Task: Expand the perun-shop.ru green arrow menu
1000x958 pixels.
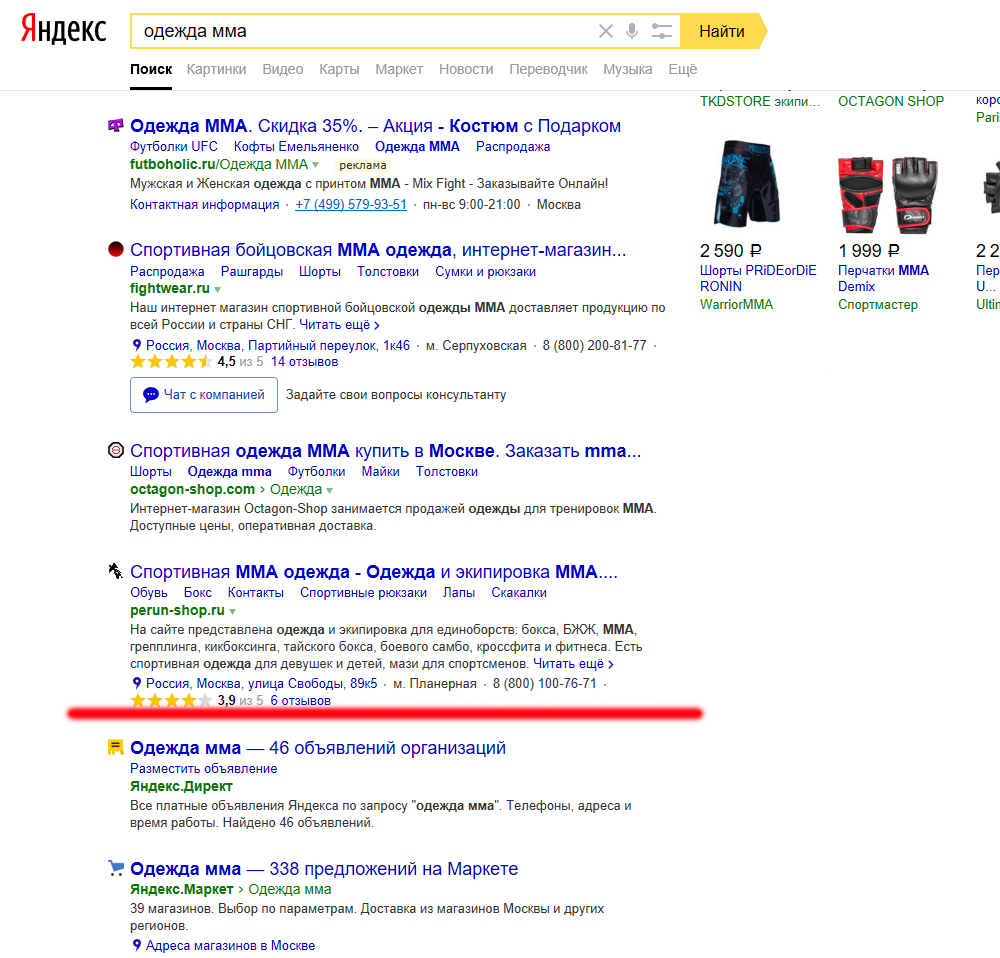Action: (233, 612)
